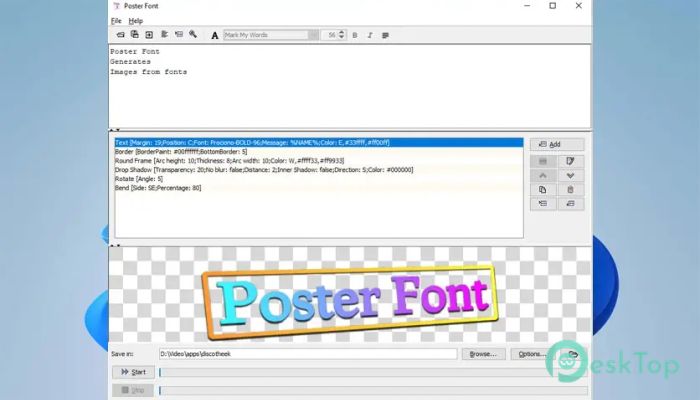Click the lower progress bar next to Stop
Screen dimensions: 700x400
pyautogui.click(x=373, y=391)
